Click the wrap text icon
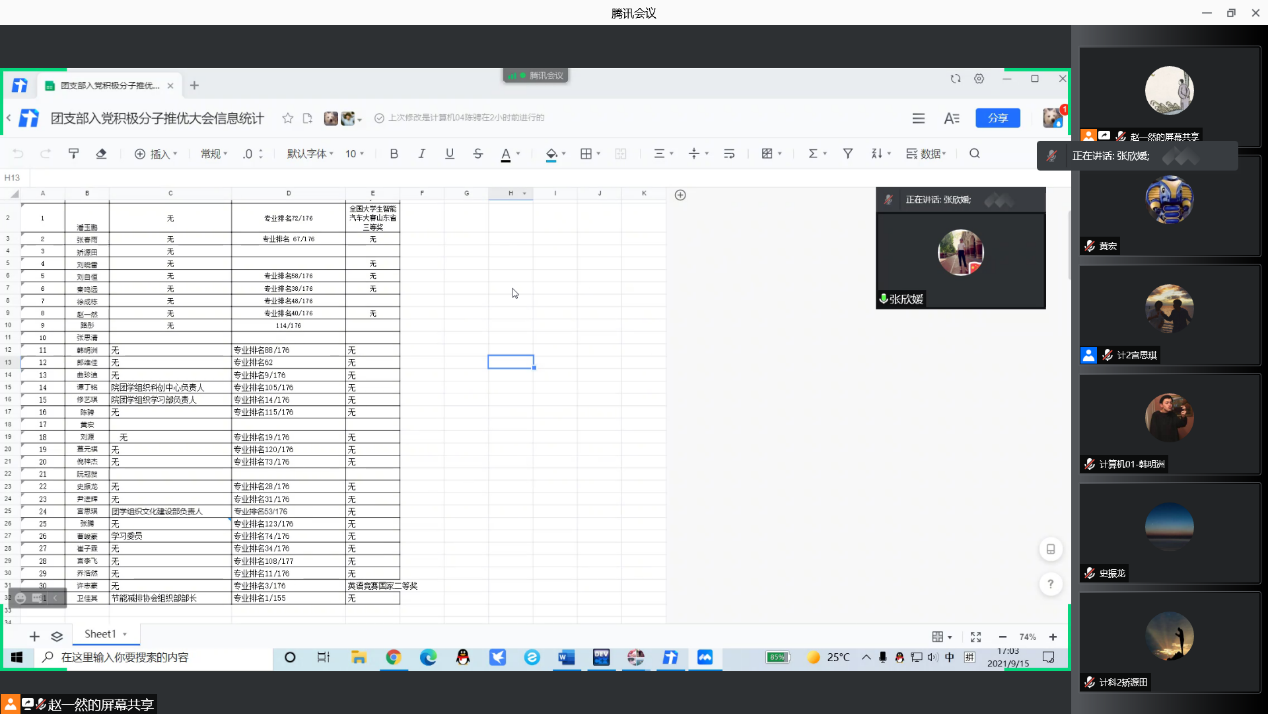Image resolution: width=1268 pixels, height=714 pixels. [729, 154]
